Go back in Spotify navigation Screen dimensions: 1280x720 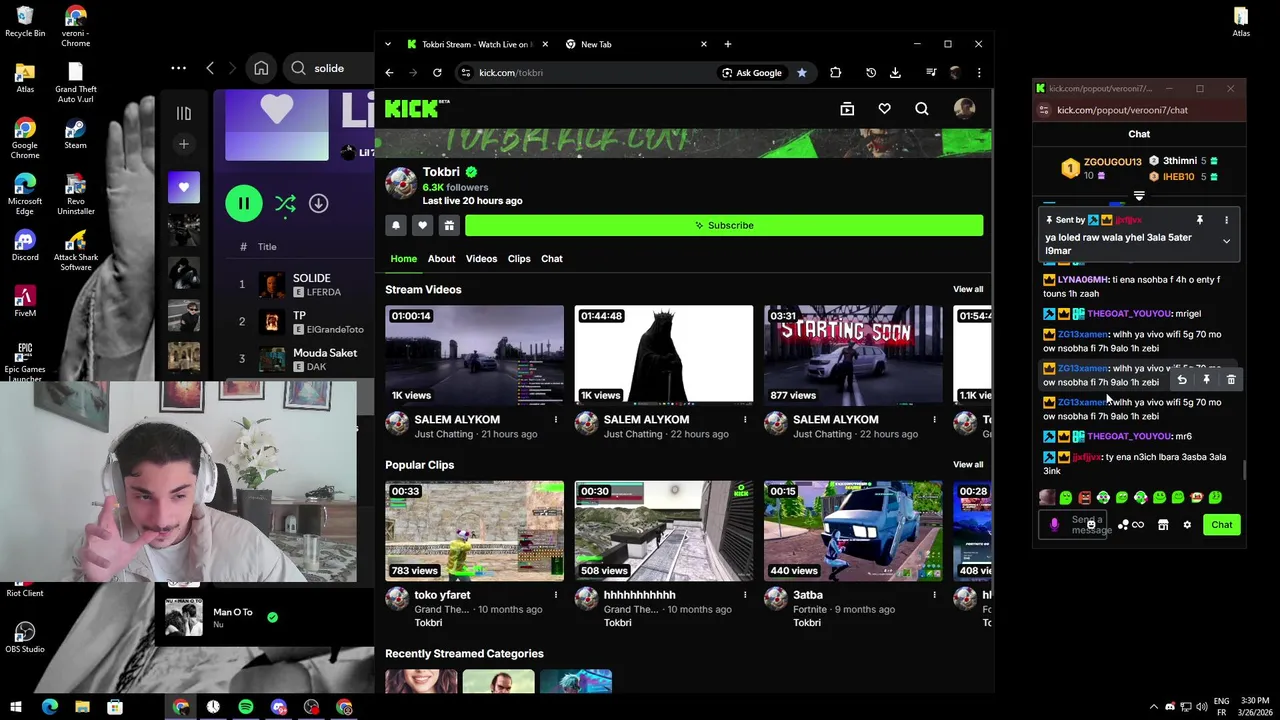pyautogui.click(x=210, y=68)
